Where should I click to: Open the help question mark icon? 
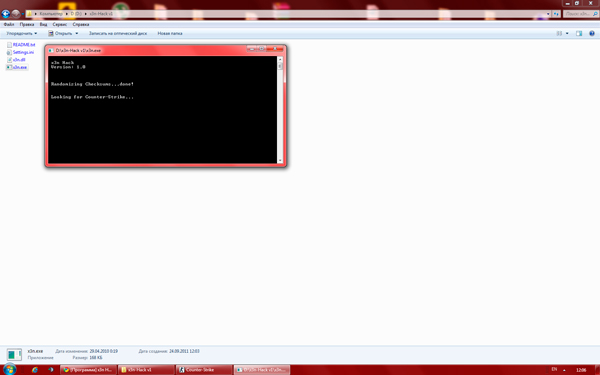592,34
